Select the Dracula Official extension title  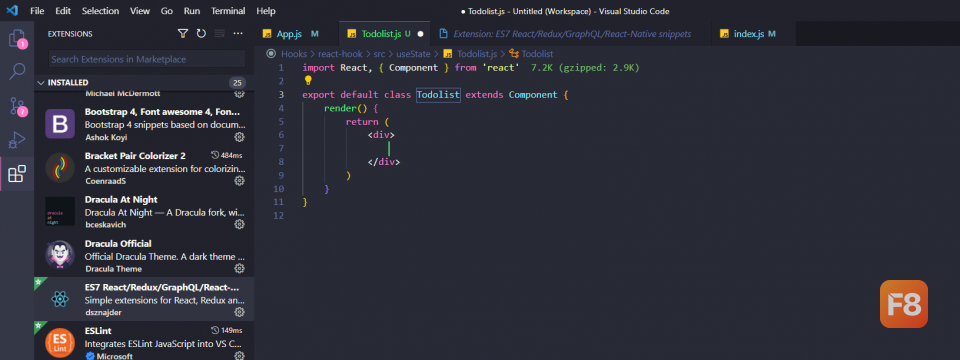pyautogui.click(x=118, y=244)
